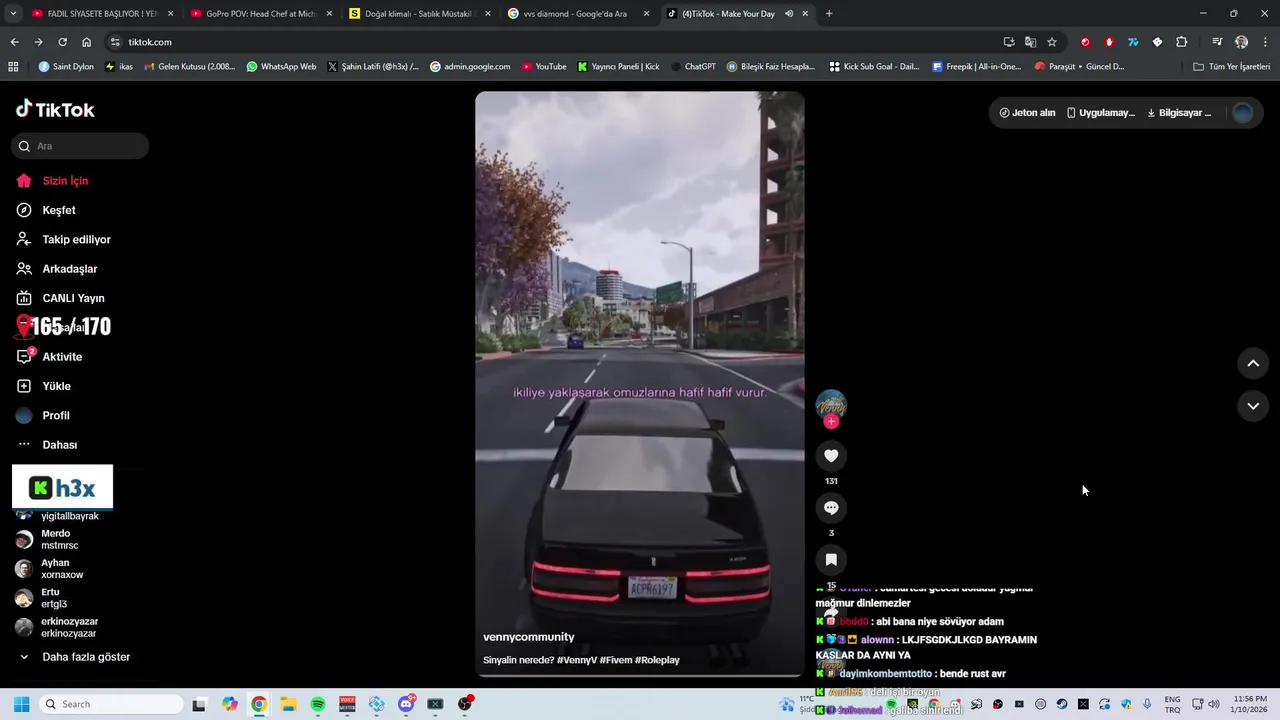Click Uygulamayı indir button
This screenshot has width=1280, height=720.
(1101, 113)
